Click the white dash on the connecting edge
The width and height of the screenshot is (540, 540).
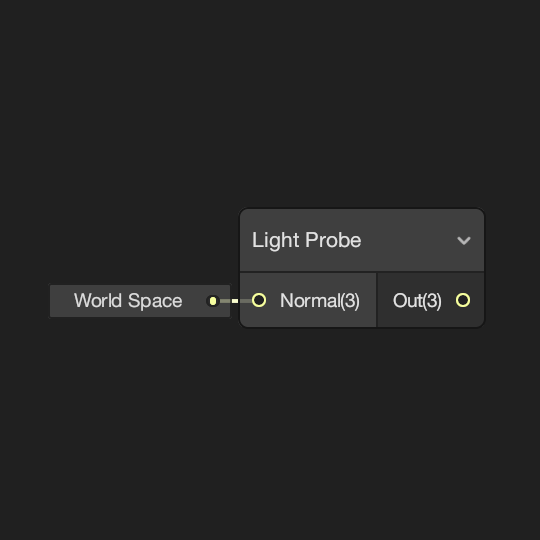tap(235, 301)
